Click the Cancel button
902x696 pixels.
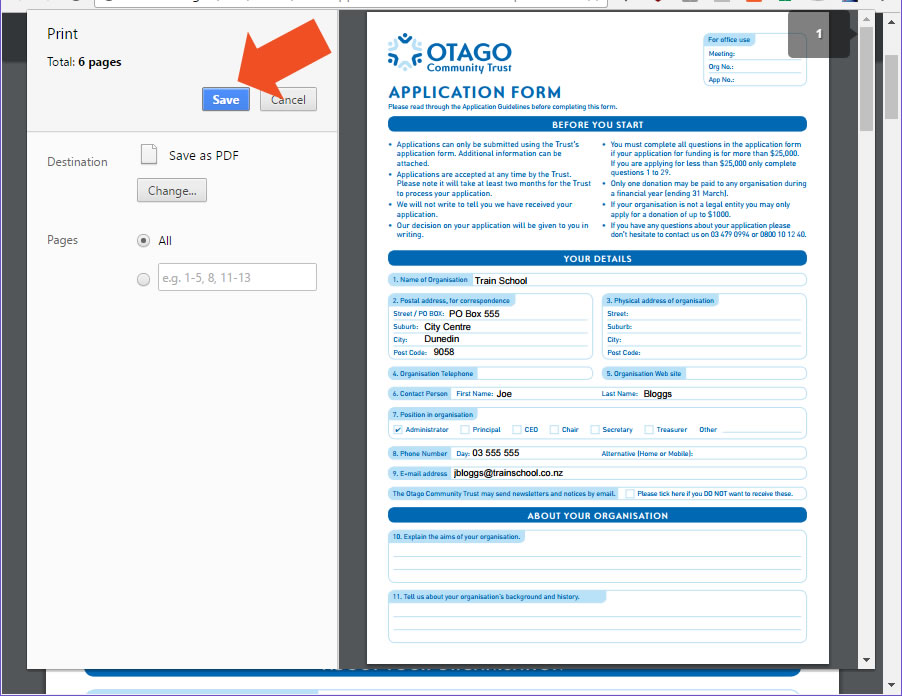pos(288,99)
